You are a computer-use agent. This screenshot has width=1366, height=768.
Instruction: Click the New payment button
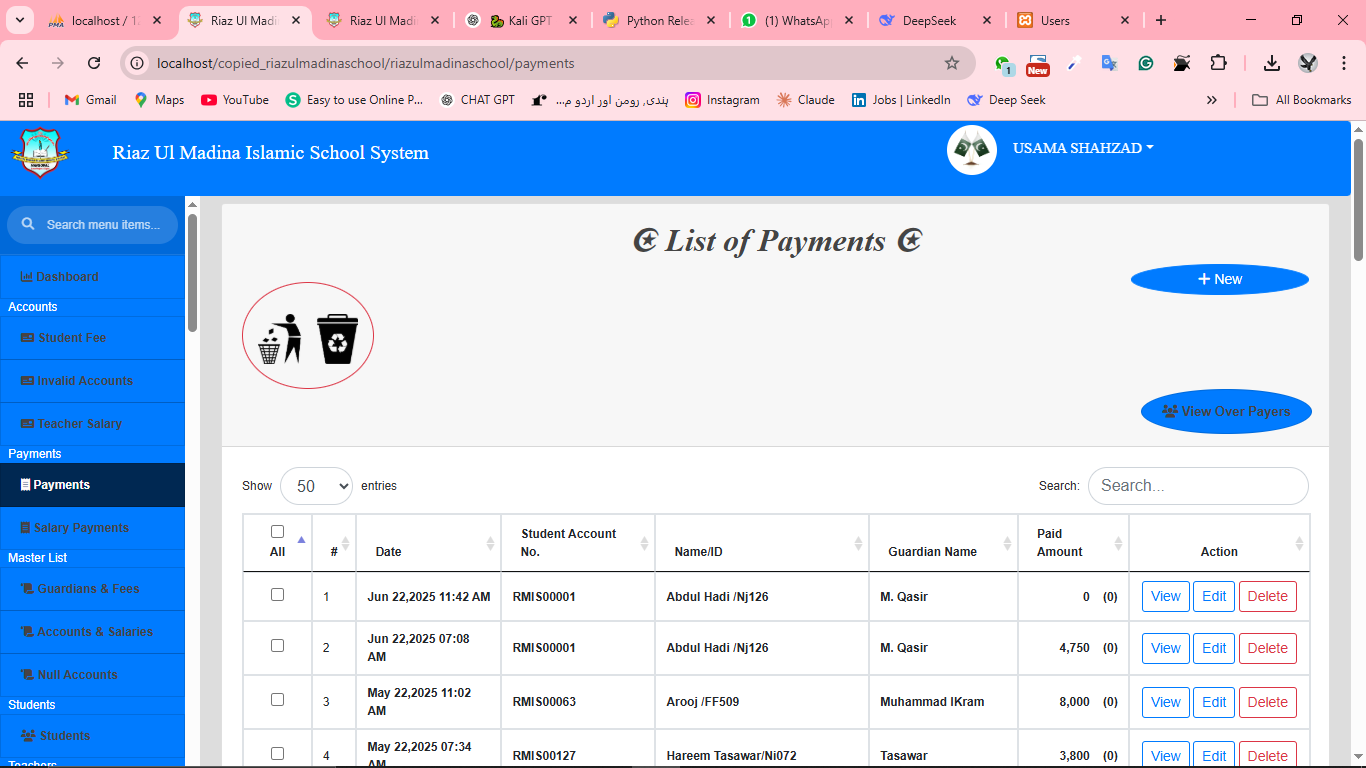click(1220, 280)
